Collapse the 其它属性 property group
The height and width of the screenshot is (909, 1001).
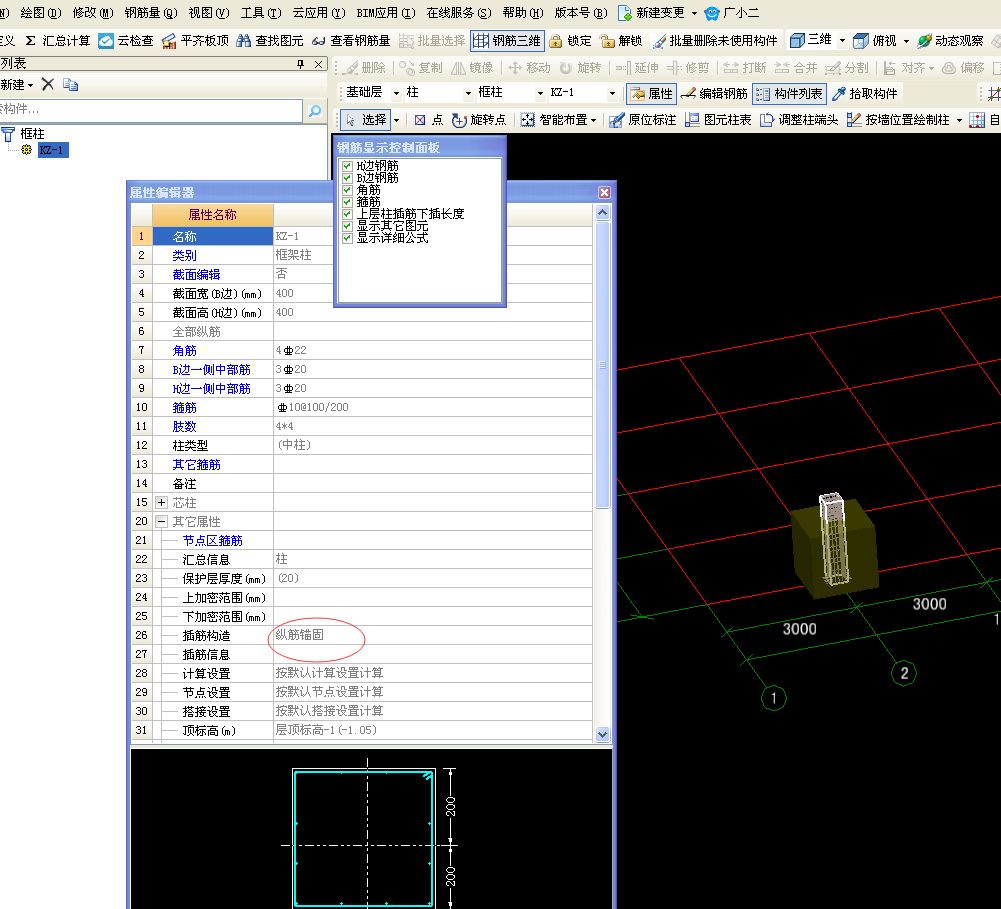tap(162, 522)
